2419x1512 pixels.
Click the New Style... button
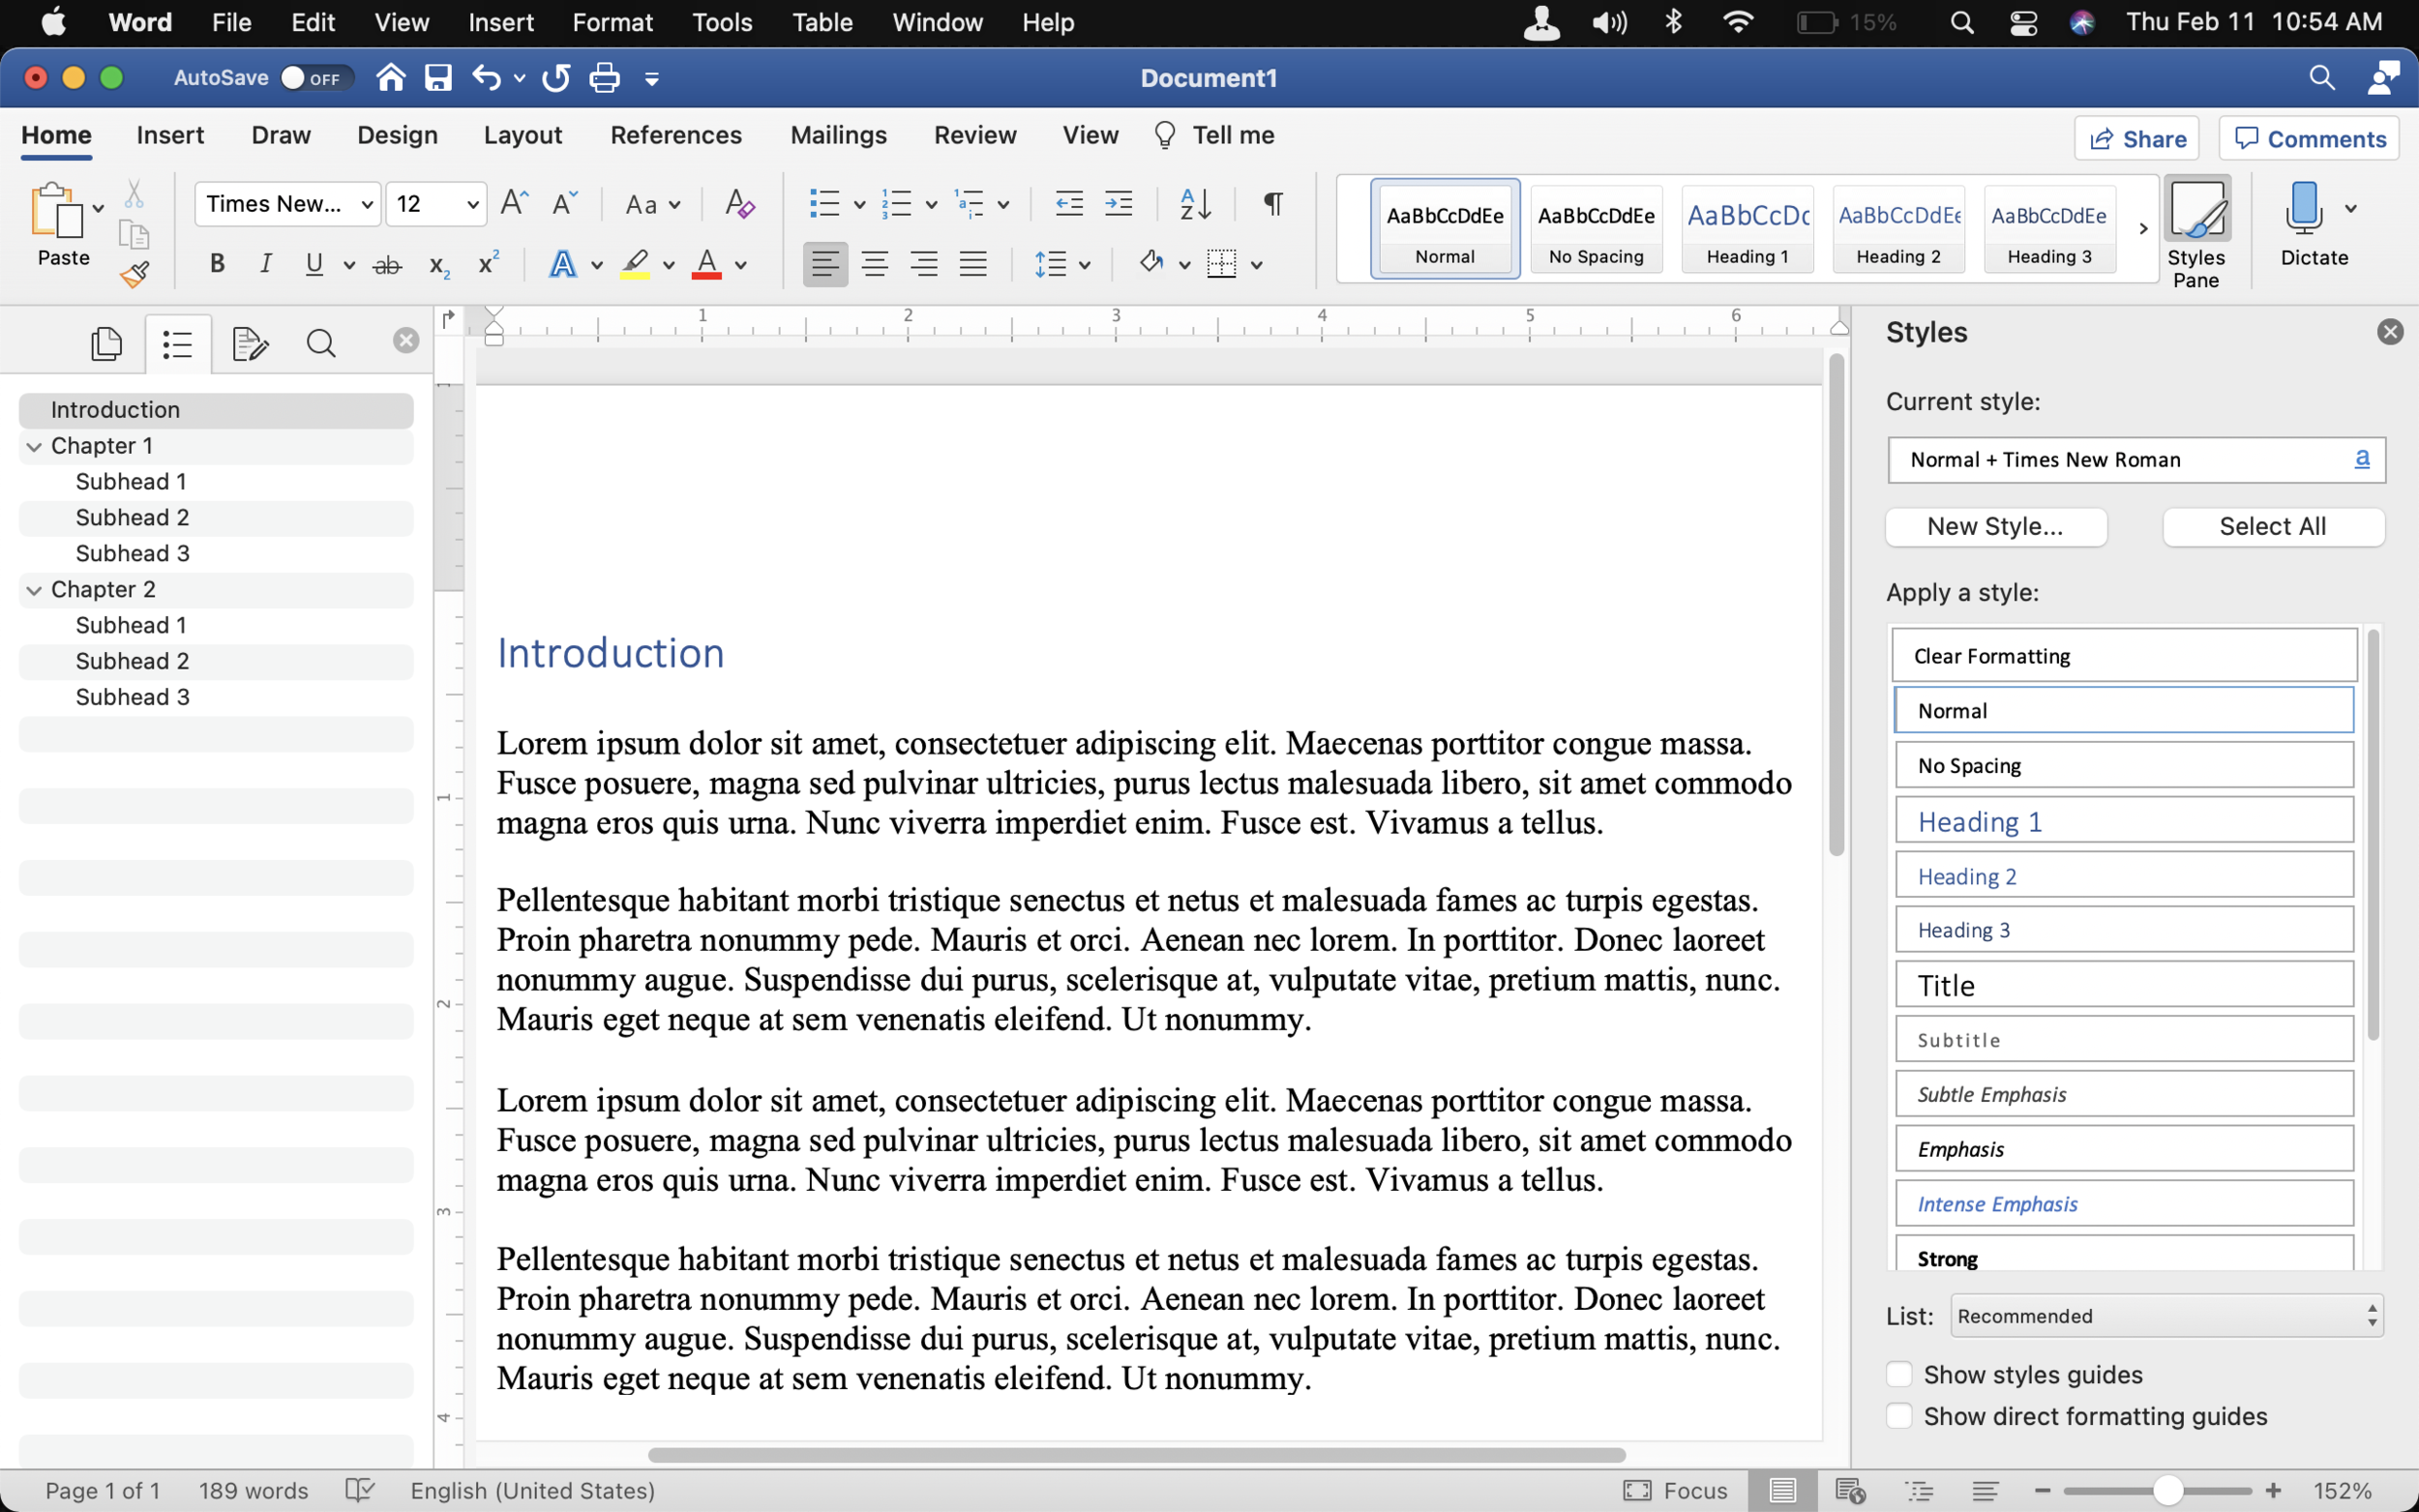point(1995,527)
